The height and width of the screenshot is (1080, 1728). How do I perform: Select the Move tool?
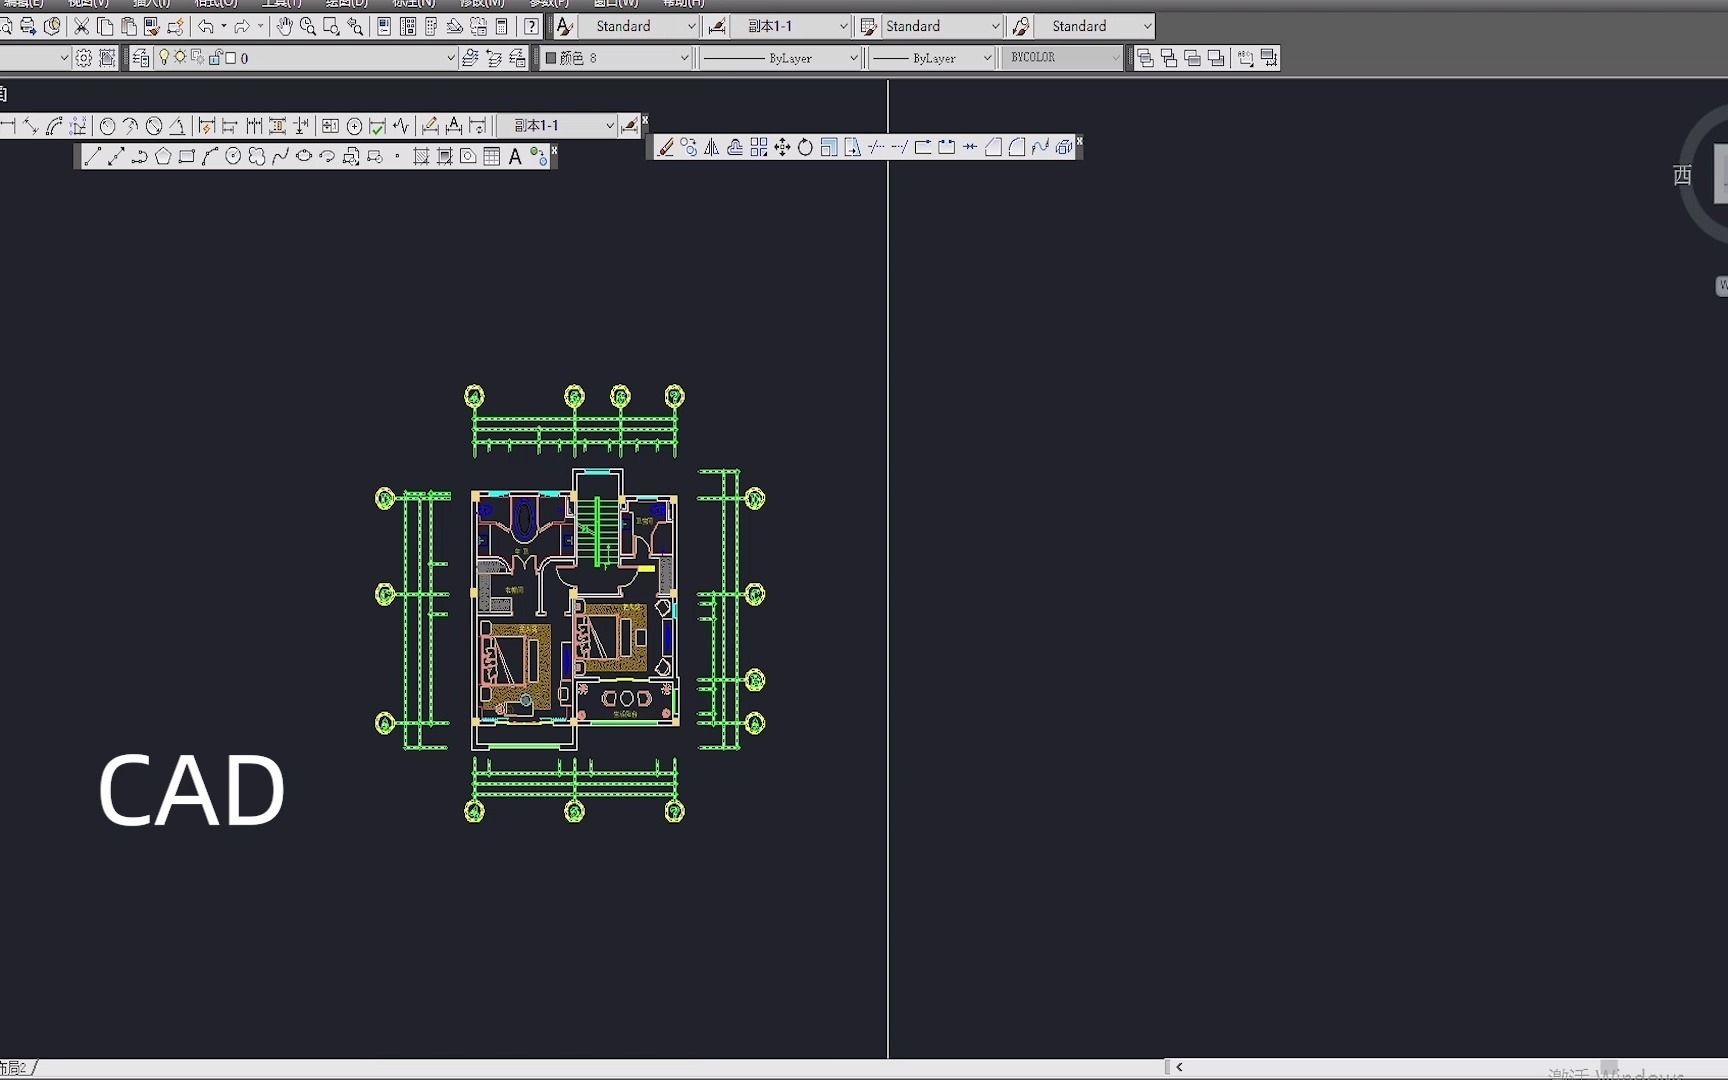pos(782,147)
